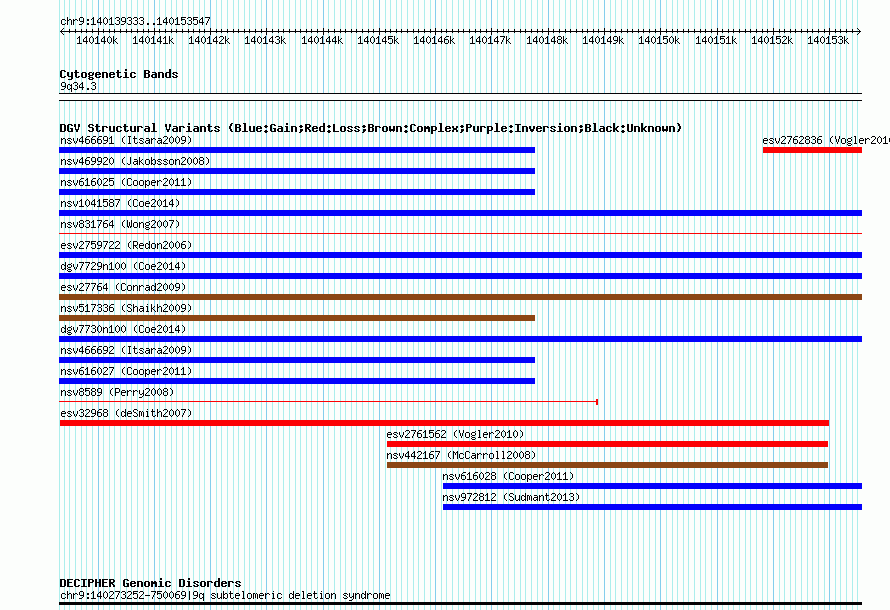Open the nsv517336 (Shaikh2009) label

click(x=126, y=308)
